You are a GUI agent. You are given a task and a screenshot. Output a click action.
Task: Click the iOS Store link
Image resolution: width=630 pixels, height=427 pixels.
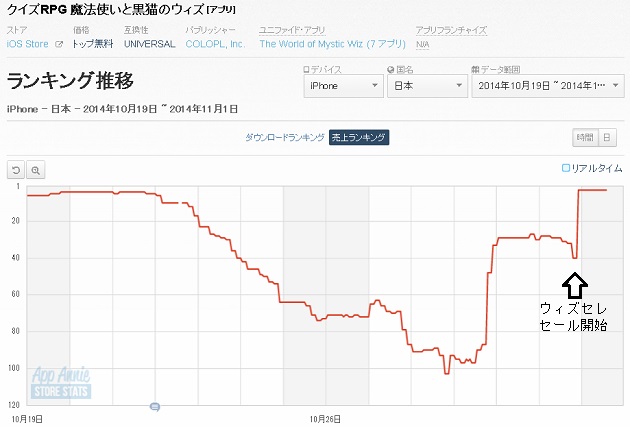point(28,44)
